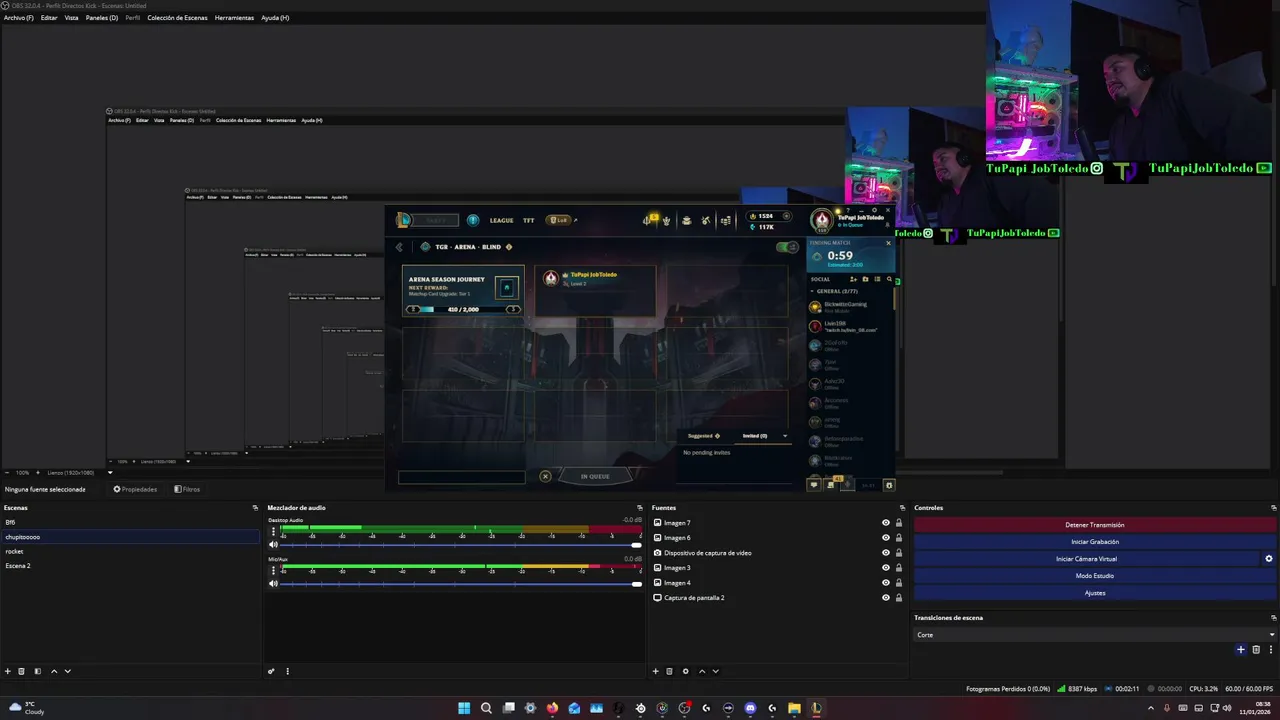Remove the selected scene with the trash icon
The height and width of the screenshot is (720, 1280).
[21, 671]
